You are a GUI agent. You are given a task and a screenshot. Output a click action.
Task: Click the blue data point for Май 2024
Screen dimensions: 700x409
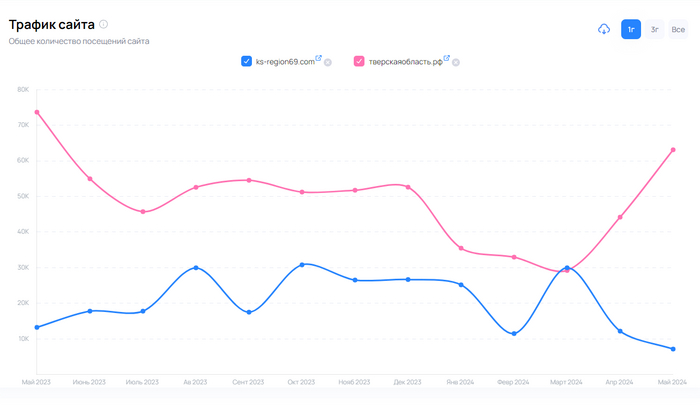(x=673, y=349)
